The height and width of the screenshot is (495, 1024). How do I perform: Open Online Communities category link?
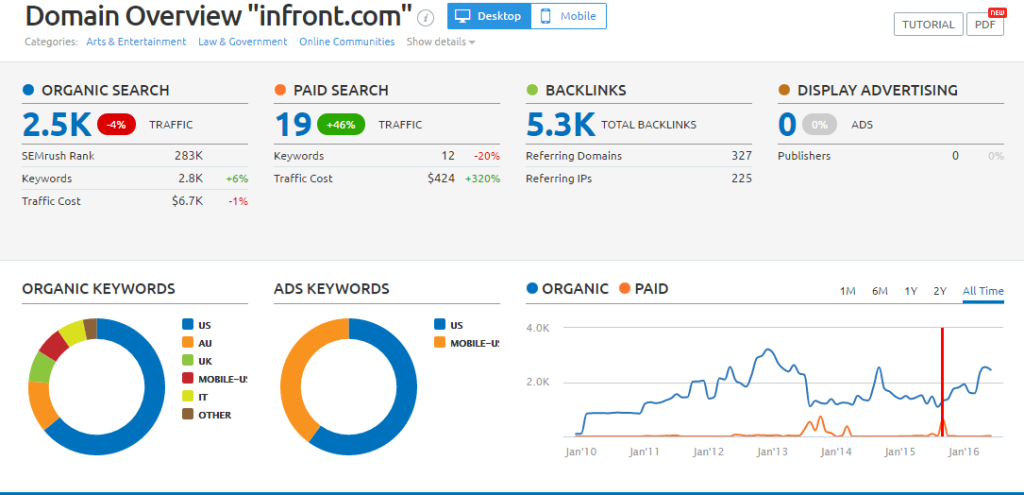(x=345, y=42)
